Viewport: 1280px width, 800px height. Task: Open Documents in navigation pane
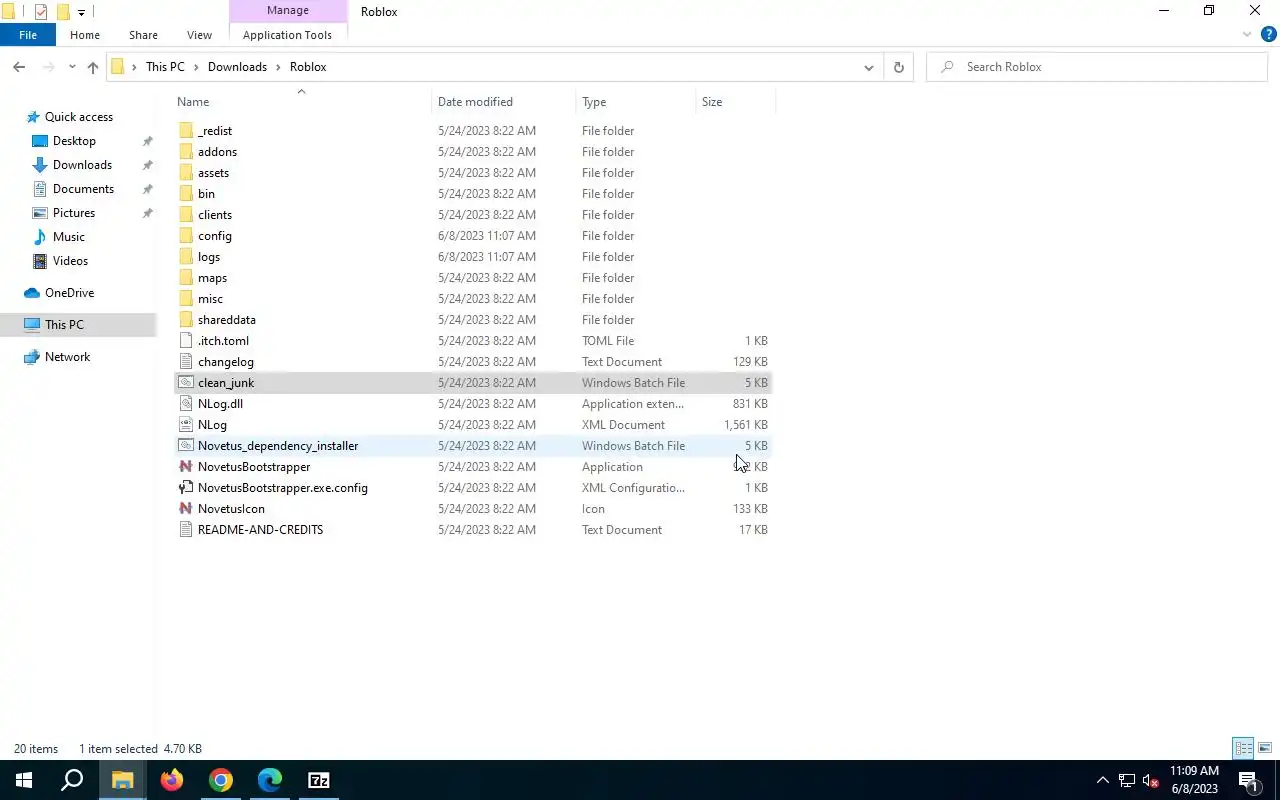83,189
